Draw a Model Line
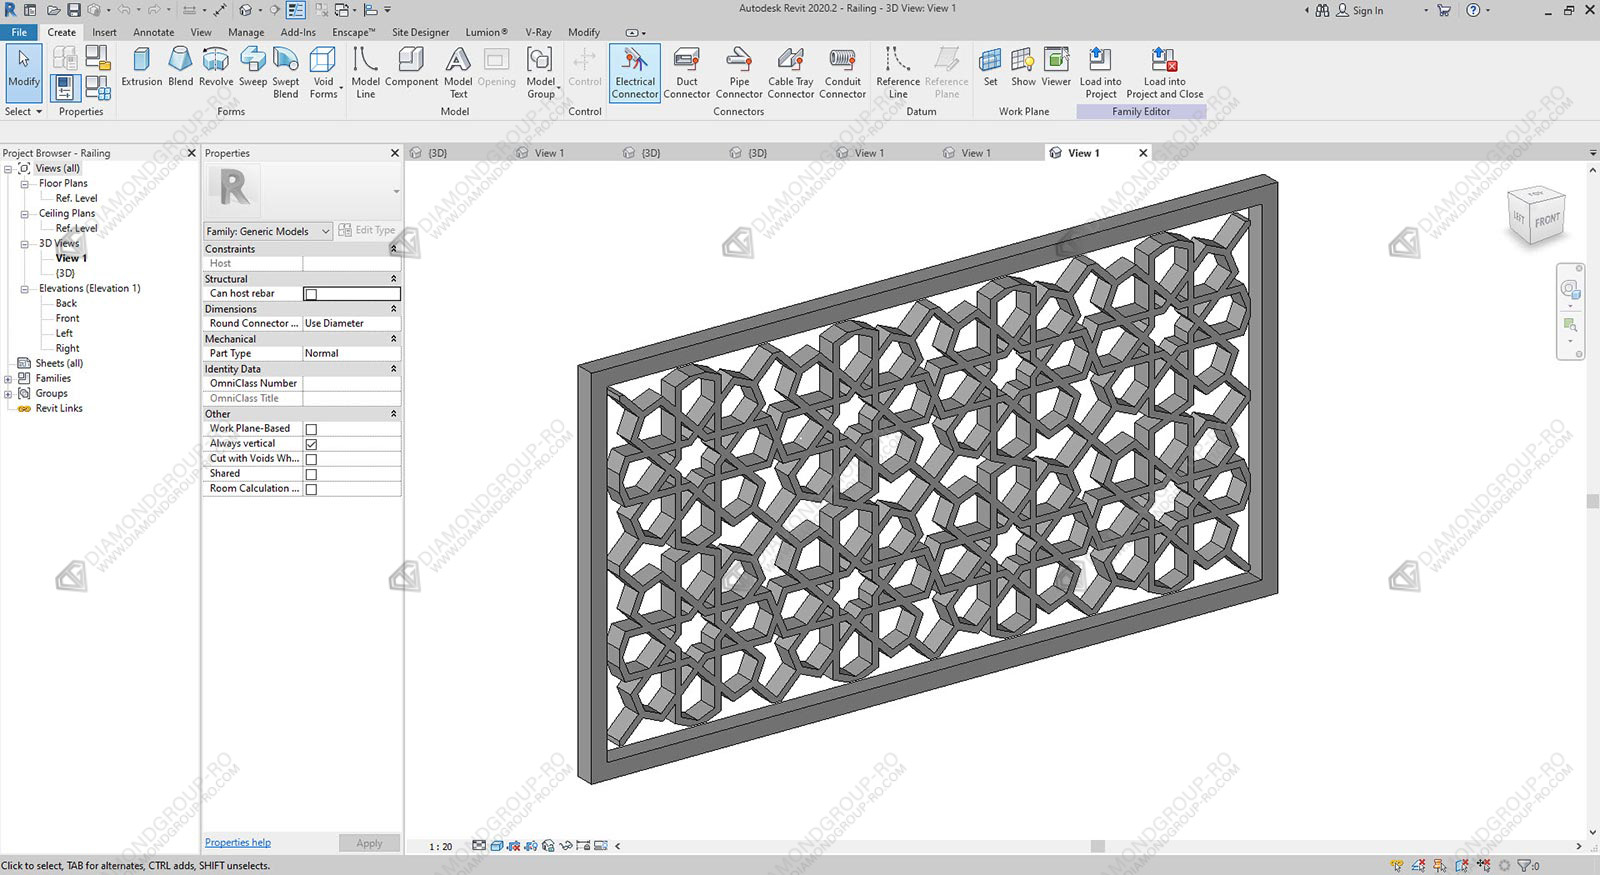Screen dimensions: 1600x875 click(x=365, y=73)
